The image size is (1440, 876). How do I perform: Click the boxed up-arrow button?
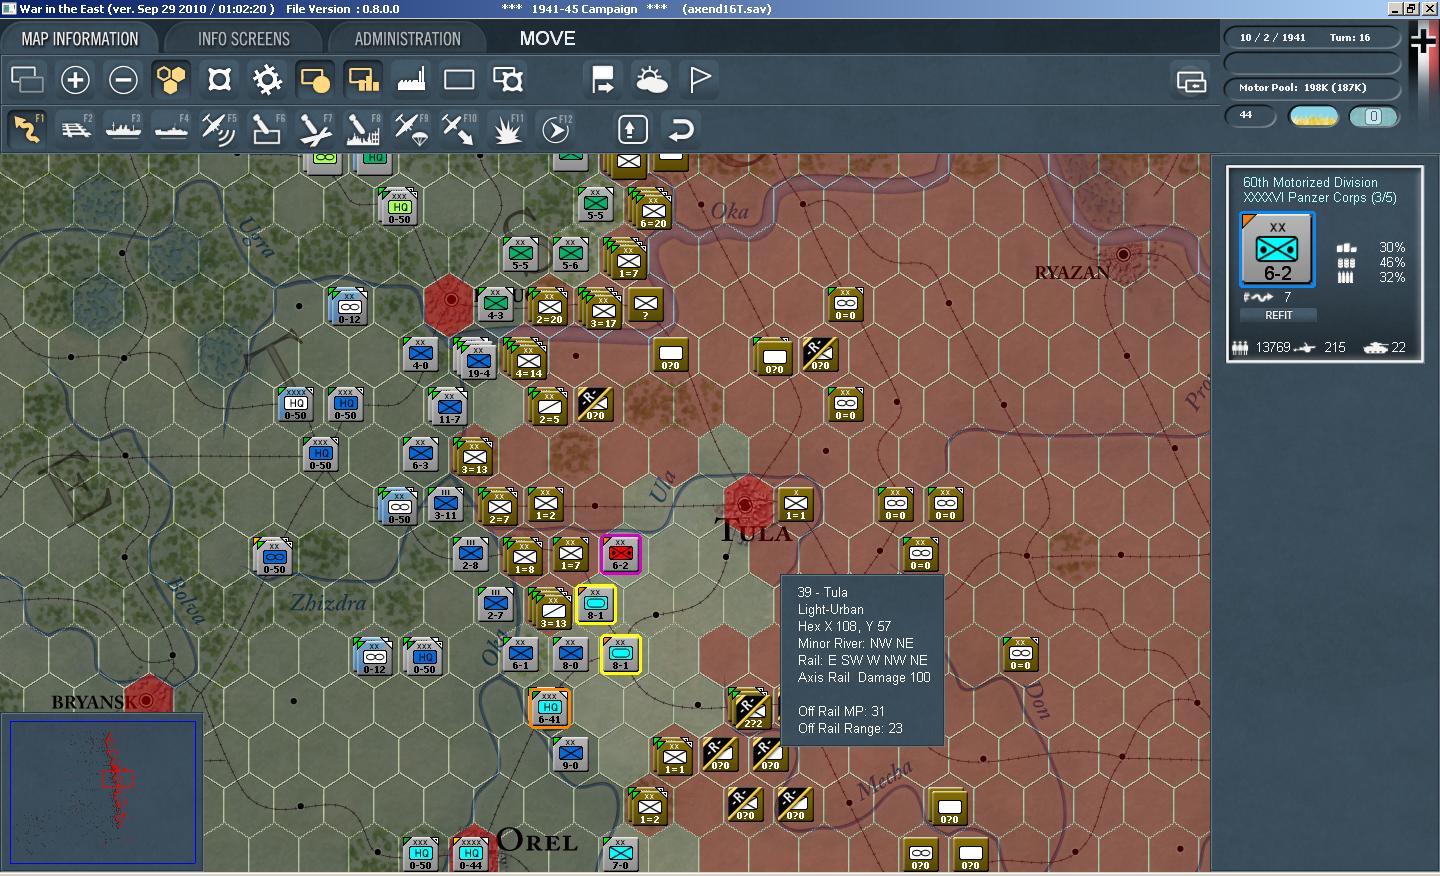632,129
